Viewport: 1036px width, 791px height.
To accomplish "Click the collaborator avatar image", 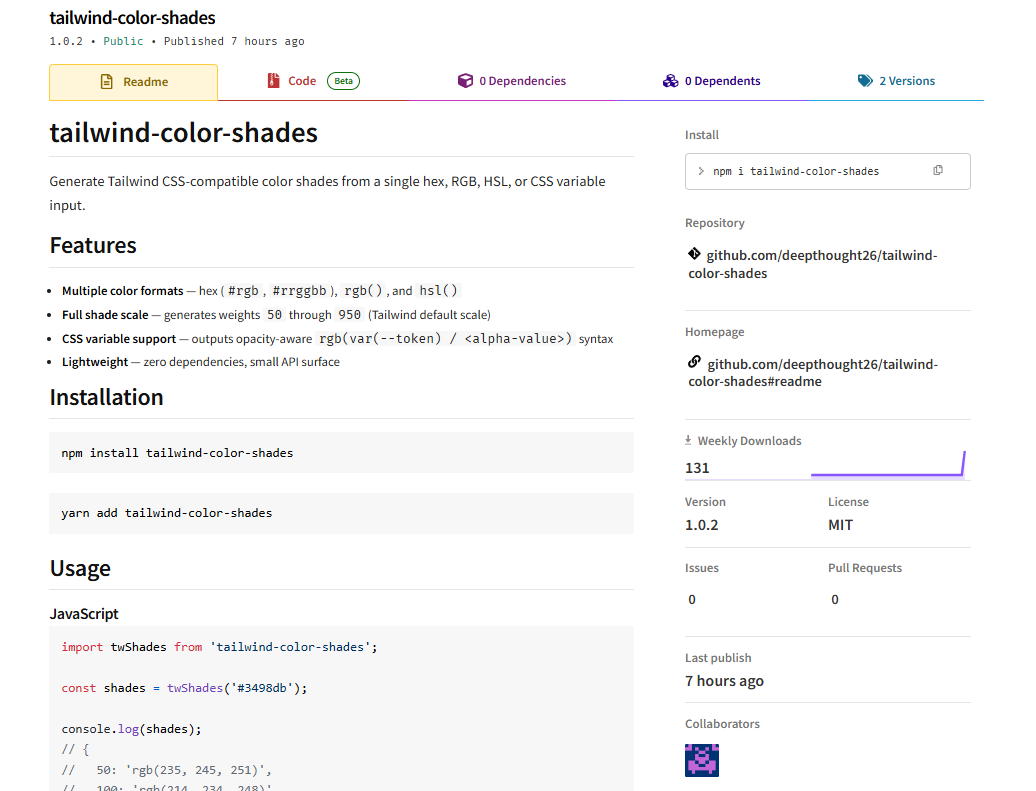I will tap(702, 760).
